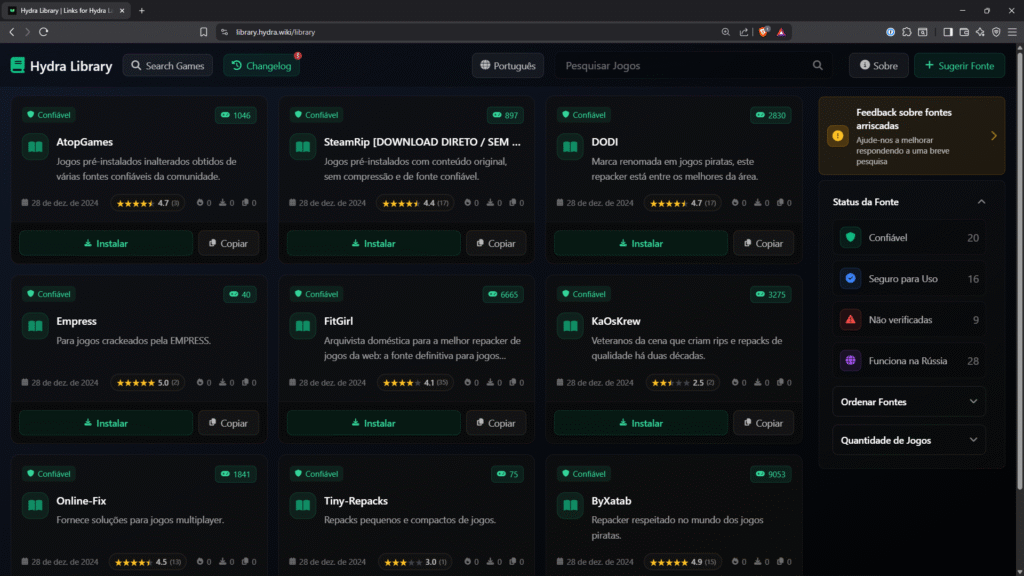Click Instalar on the SteamRip card
Image resolution: width=1024 pixels, height=576 pixels.
pos(374,243)
